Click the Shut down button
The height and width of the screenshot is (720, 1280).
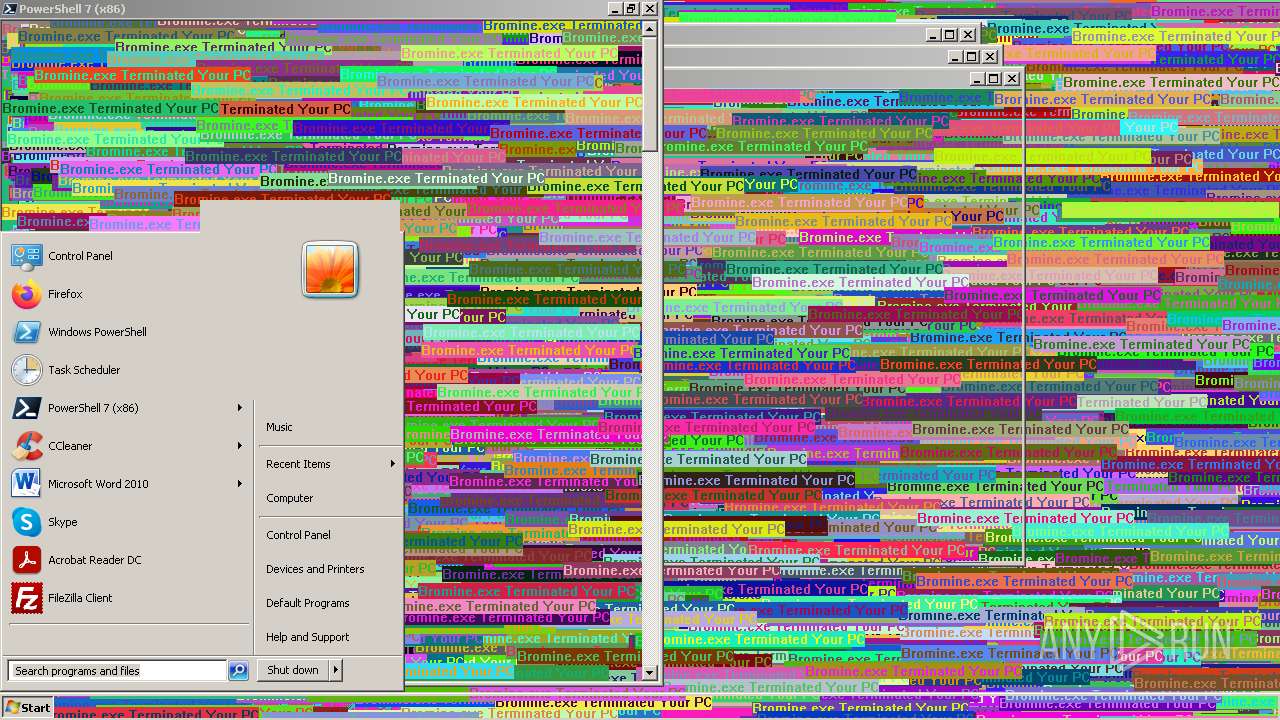(293, 670)
